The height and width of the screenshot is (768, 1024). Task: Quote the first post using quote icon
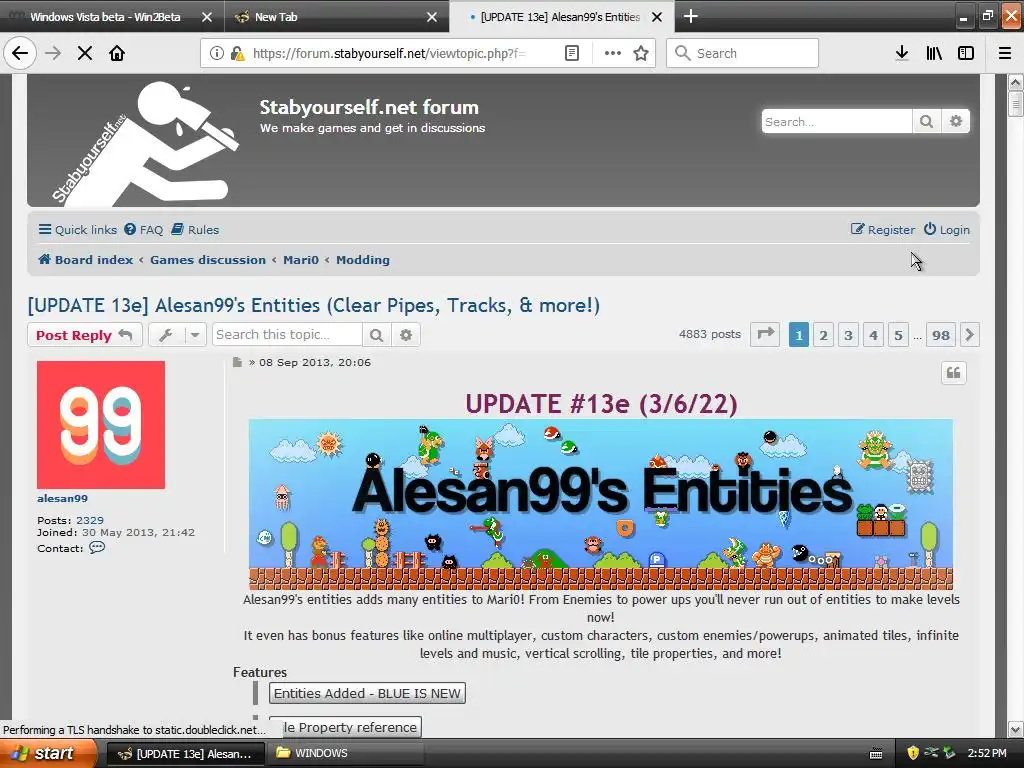pyautogui.click(x=953, y=373)
